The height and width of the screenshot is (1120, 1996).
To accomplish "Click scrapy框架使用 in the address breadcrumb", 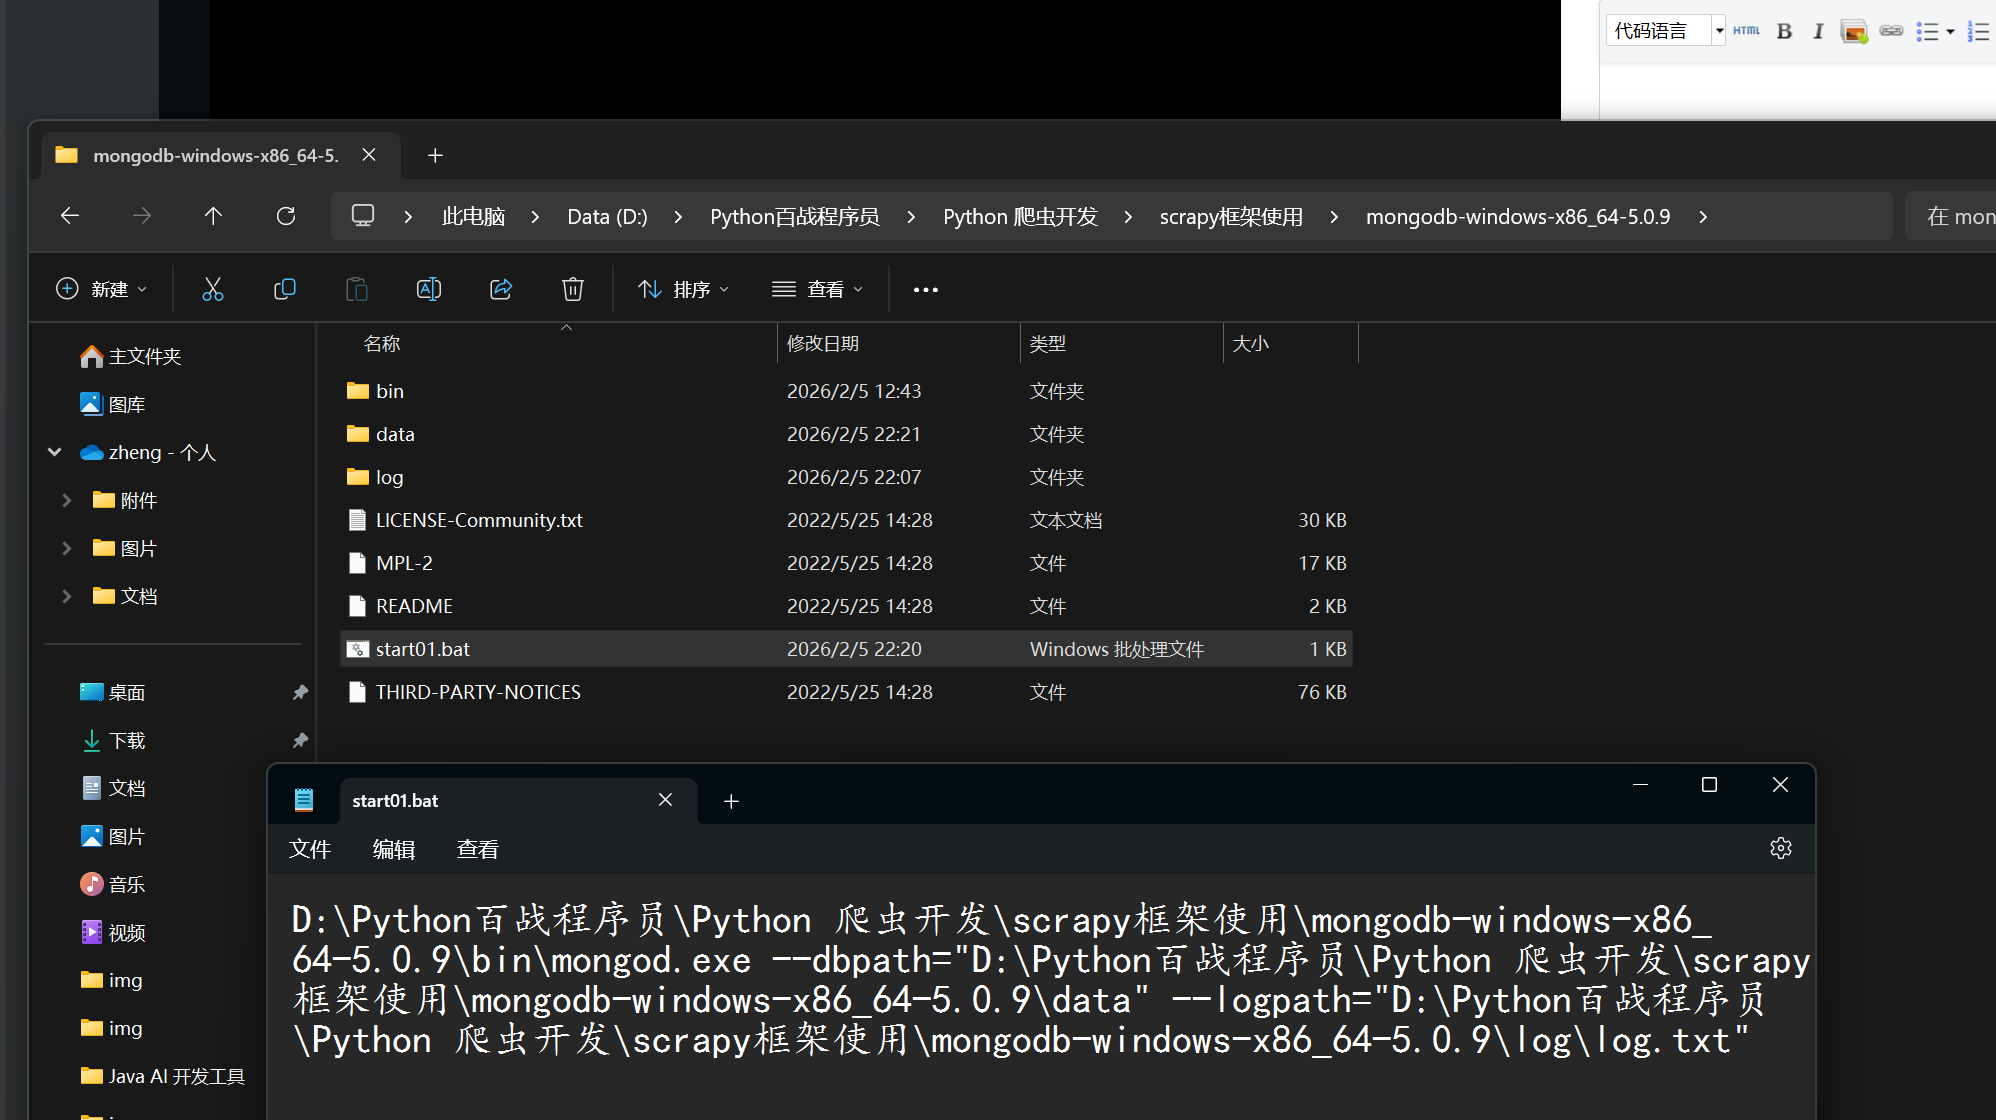I will 1230,217.
